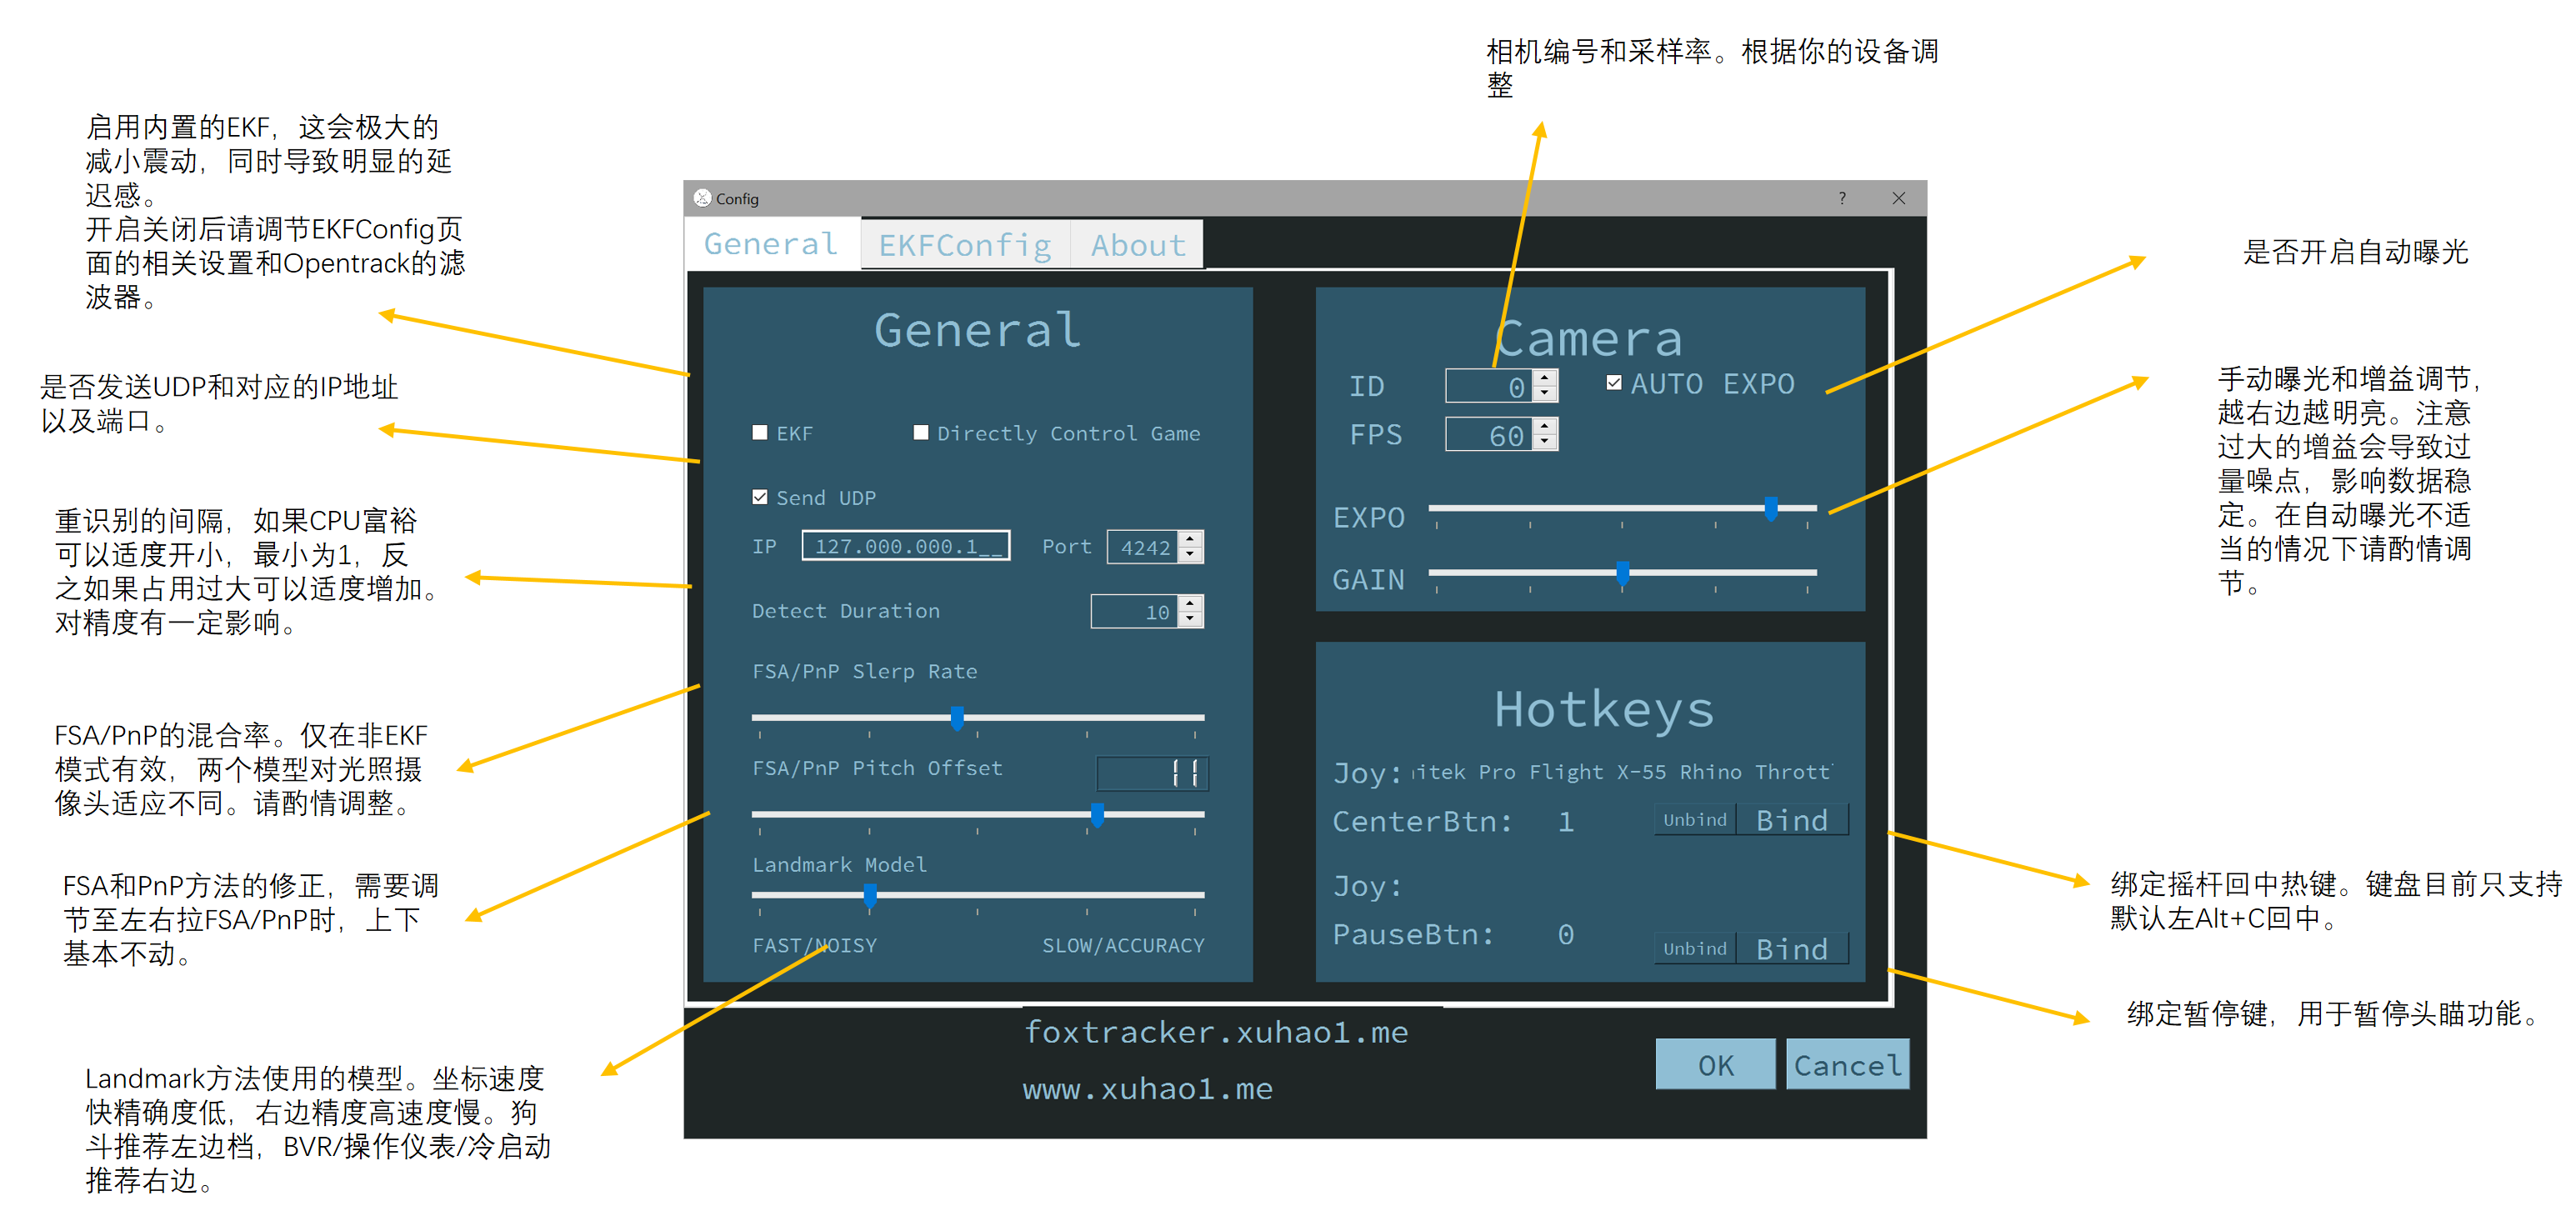Decrease the FPS spinner value
The image size is (2576, 1226).
pos(1545,442)
